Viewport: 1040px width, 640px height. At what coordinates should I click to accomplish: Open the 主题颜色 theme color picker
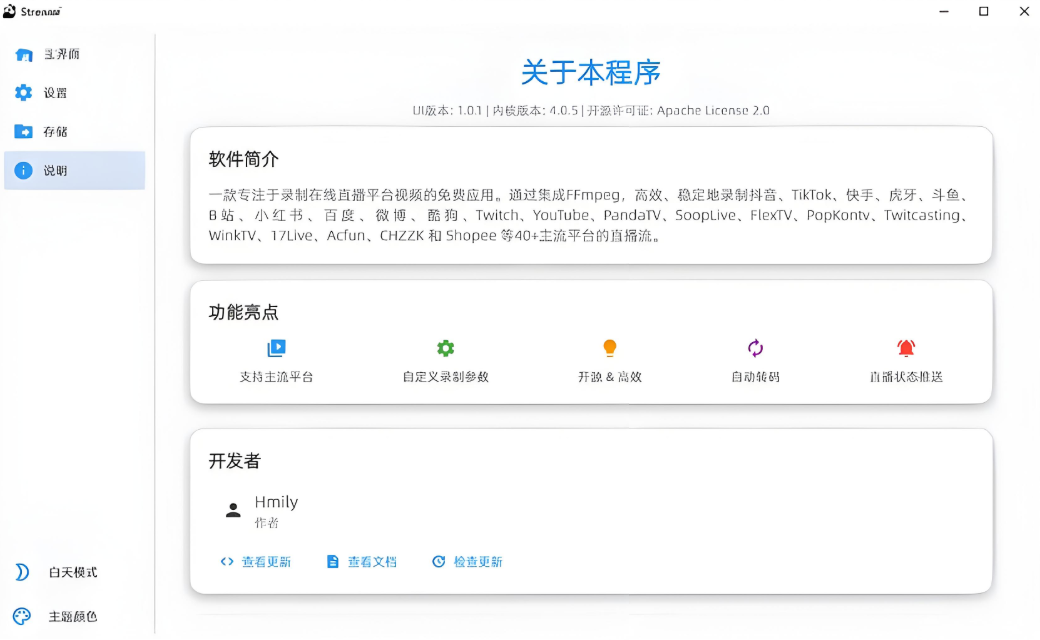coord(66,616)
